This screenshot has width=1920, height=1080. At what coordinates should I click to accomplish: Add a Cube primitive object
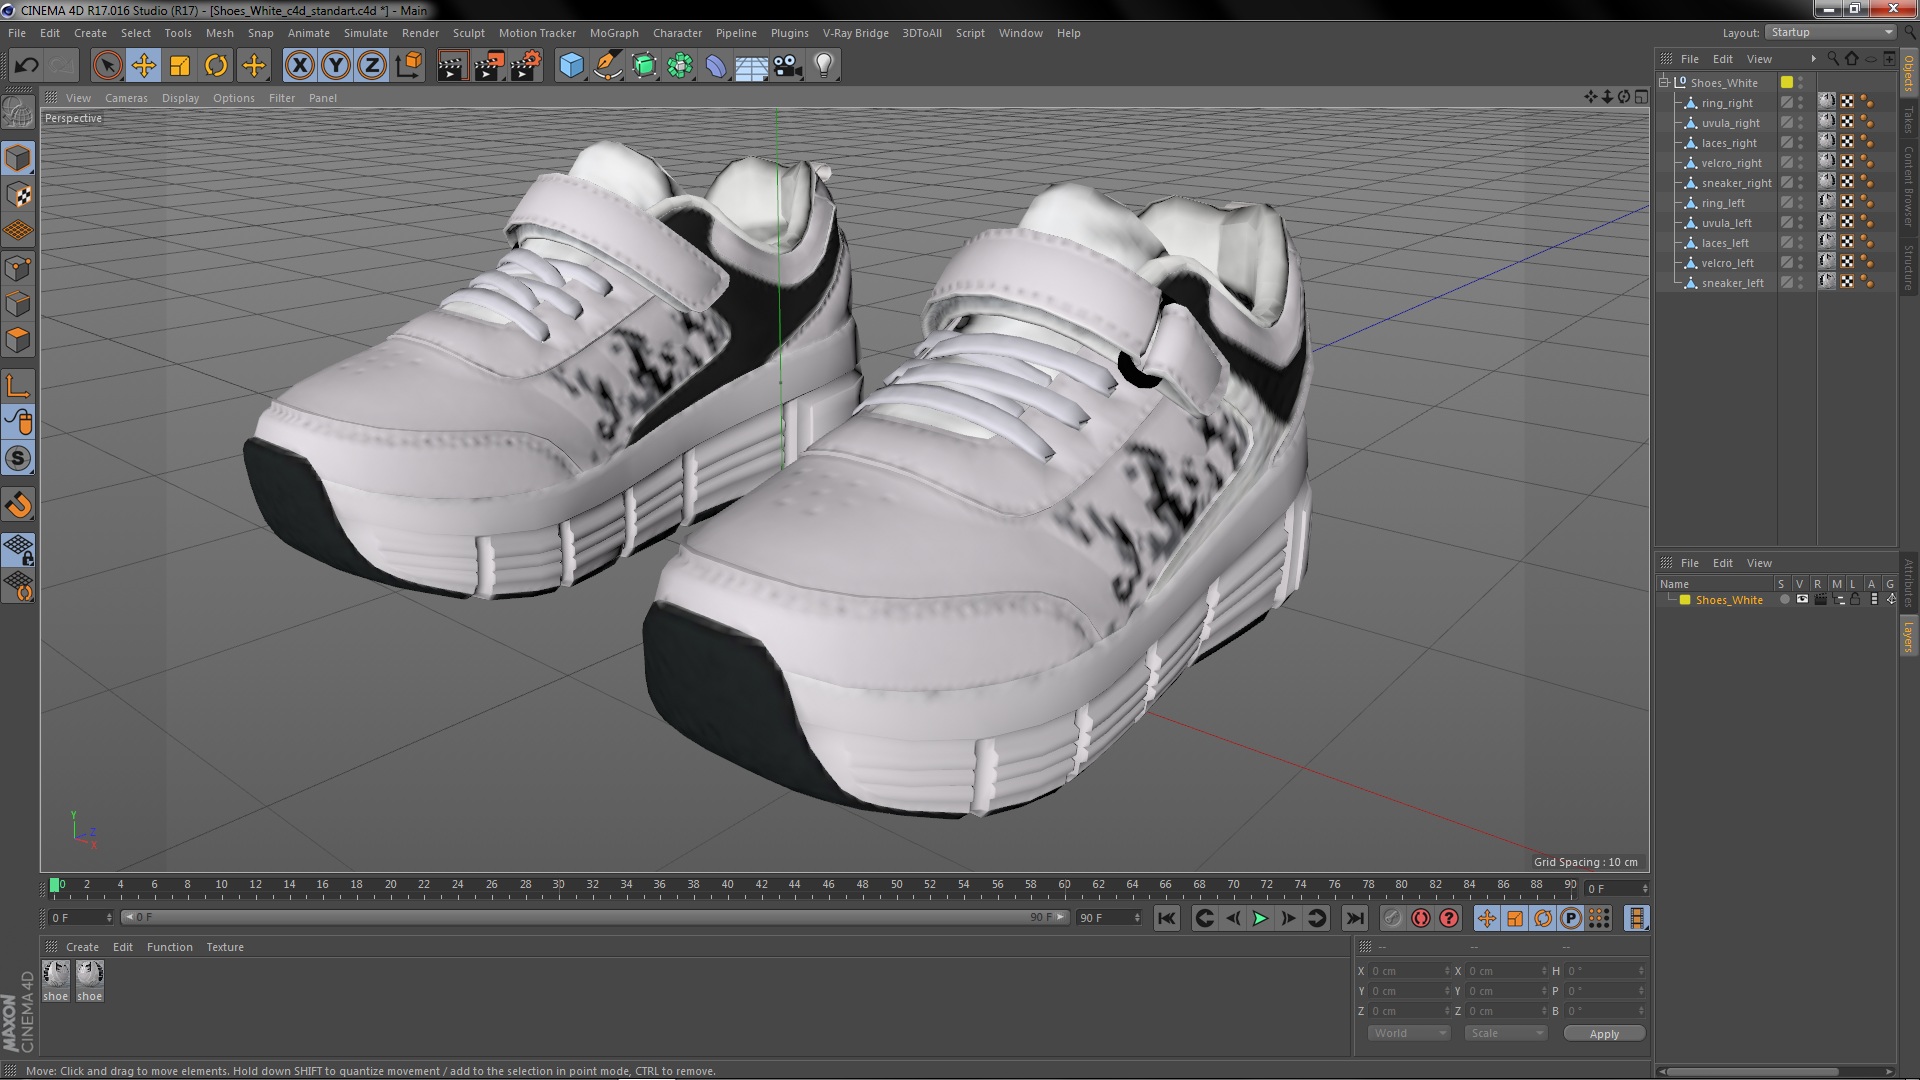pos(571,66)
